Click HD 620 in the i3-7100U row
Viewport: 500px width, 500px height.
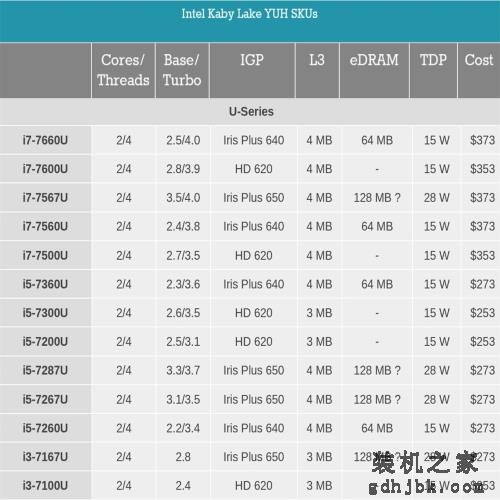254,486
